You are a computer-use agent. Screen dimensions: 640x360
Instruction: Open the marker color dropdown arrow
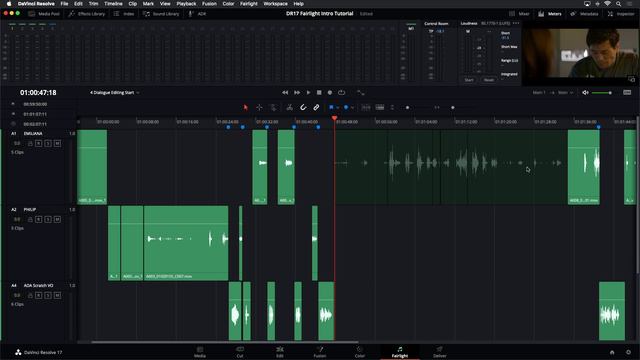[352, 108]
